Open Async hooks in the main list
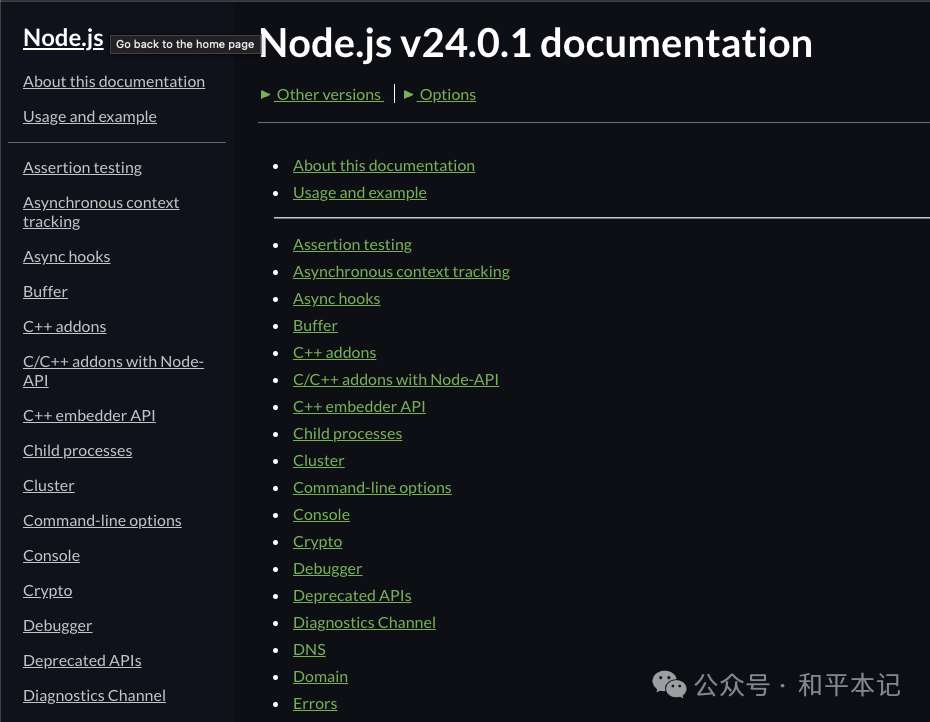The height and width of the screenshot is (722, 930). click(x=336, y=299)
